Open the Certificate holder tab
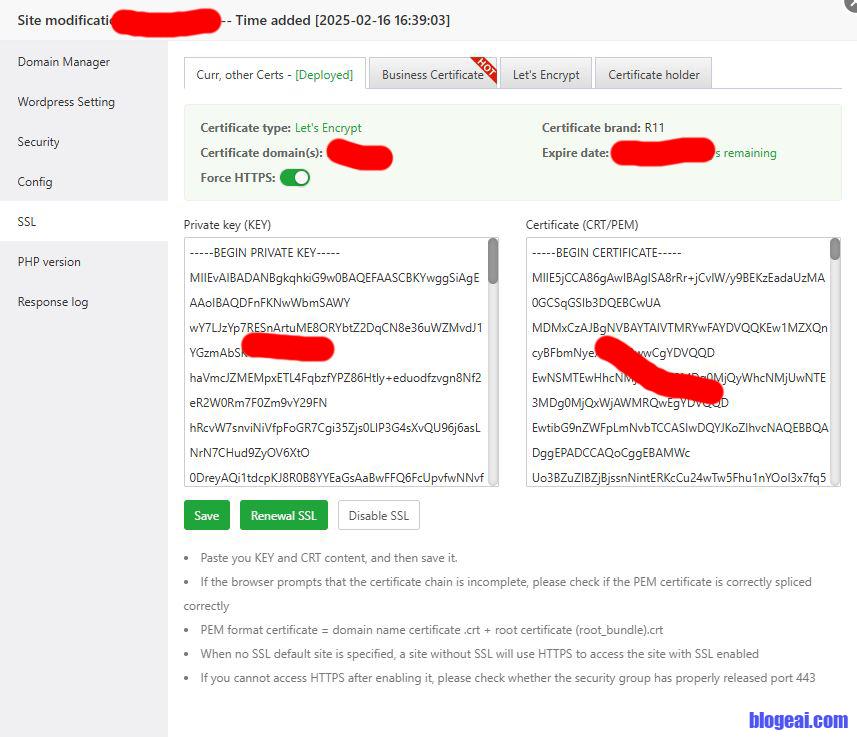857x737 pixels. click(x=654, y=75)
